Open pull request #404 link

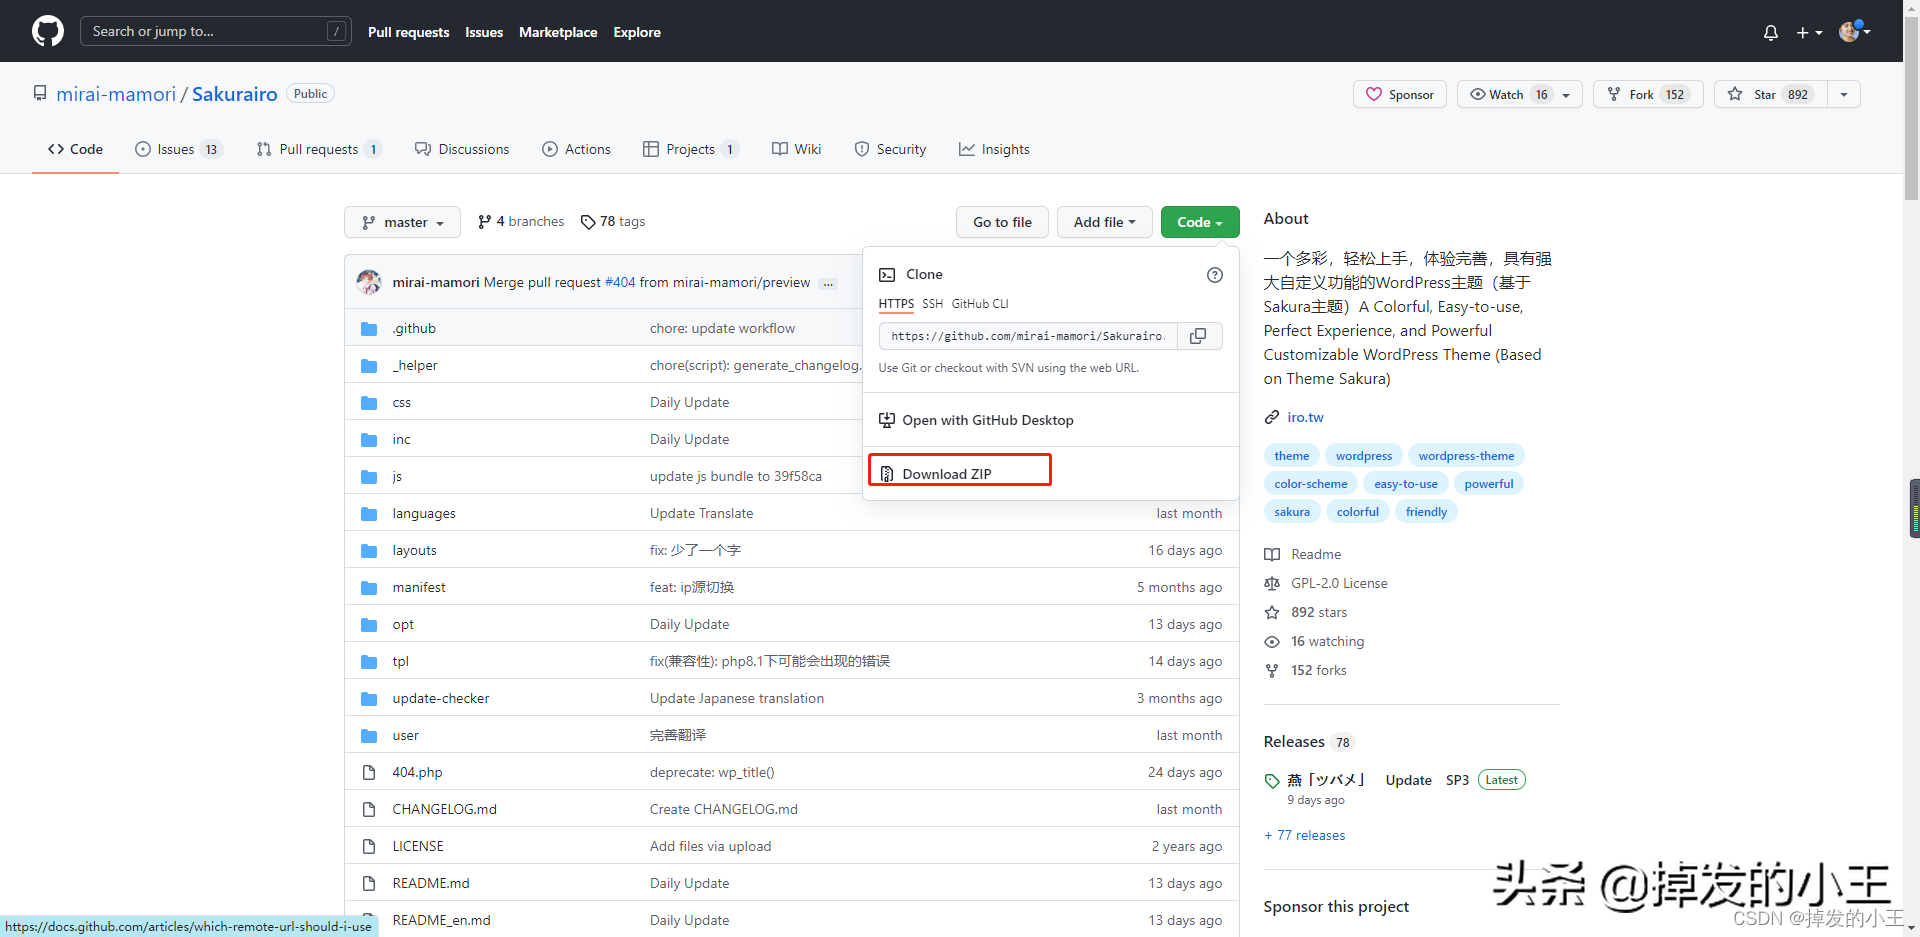click(620, 283)
